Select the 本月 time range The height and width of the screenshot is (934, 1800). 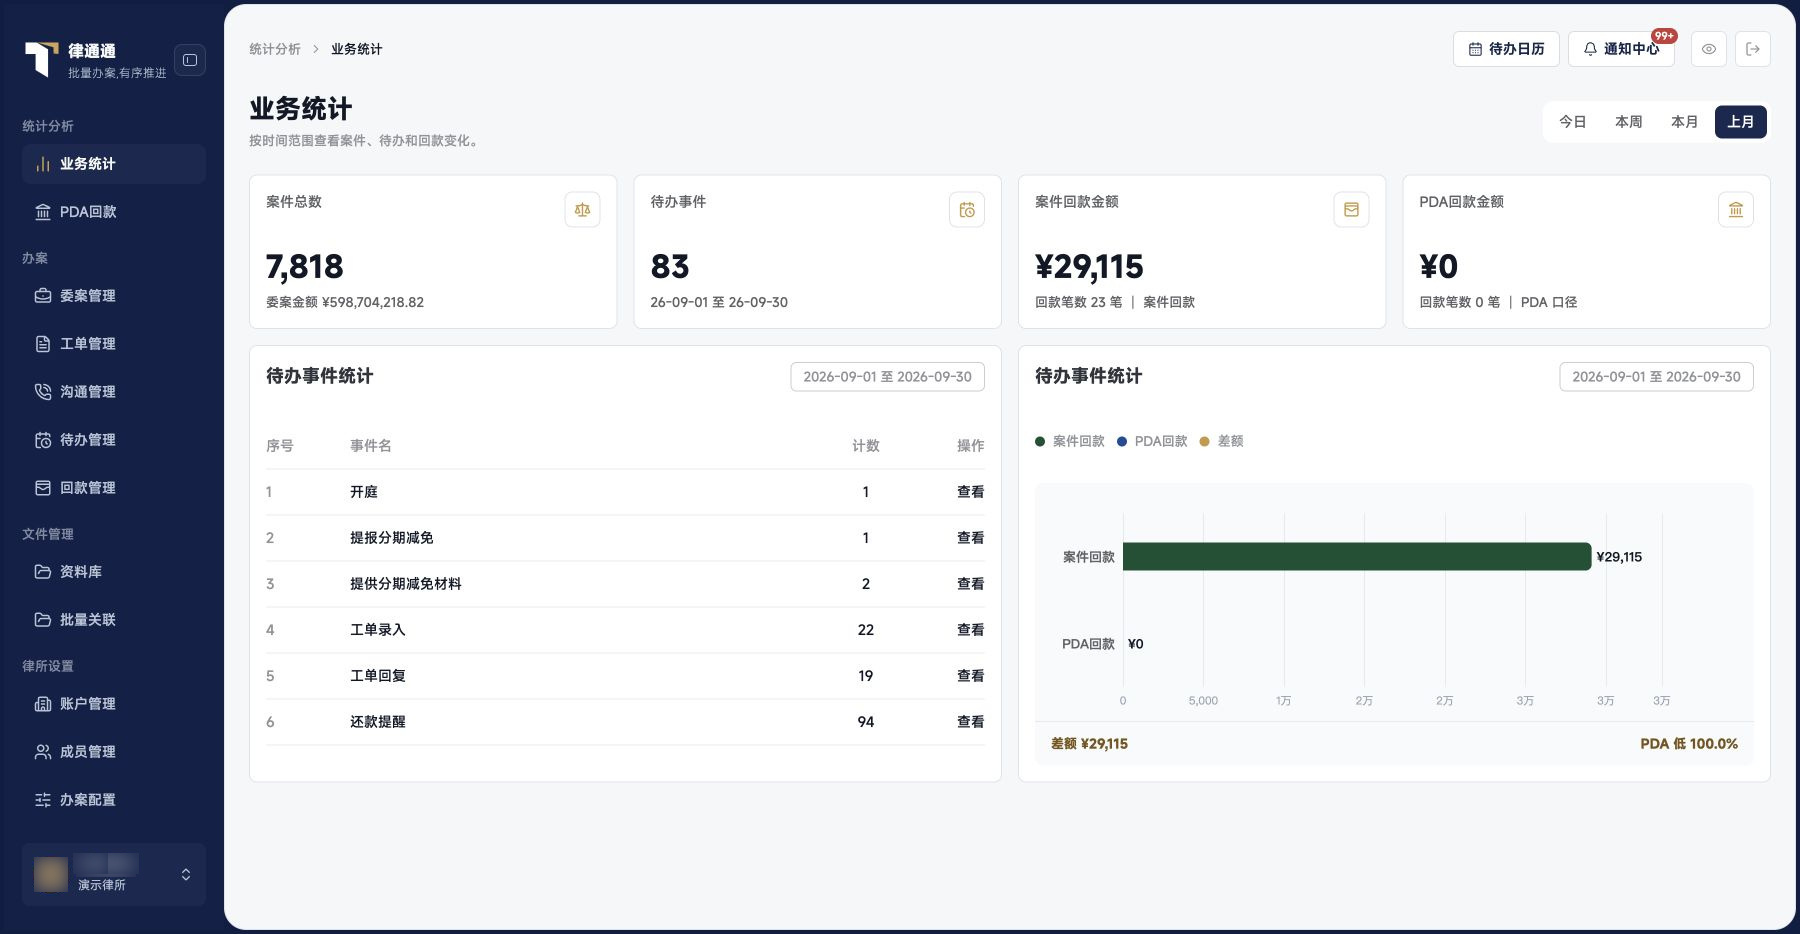[1685, 122]
